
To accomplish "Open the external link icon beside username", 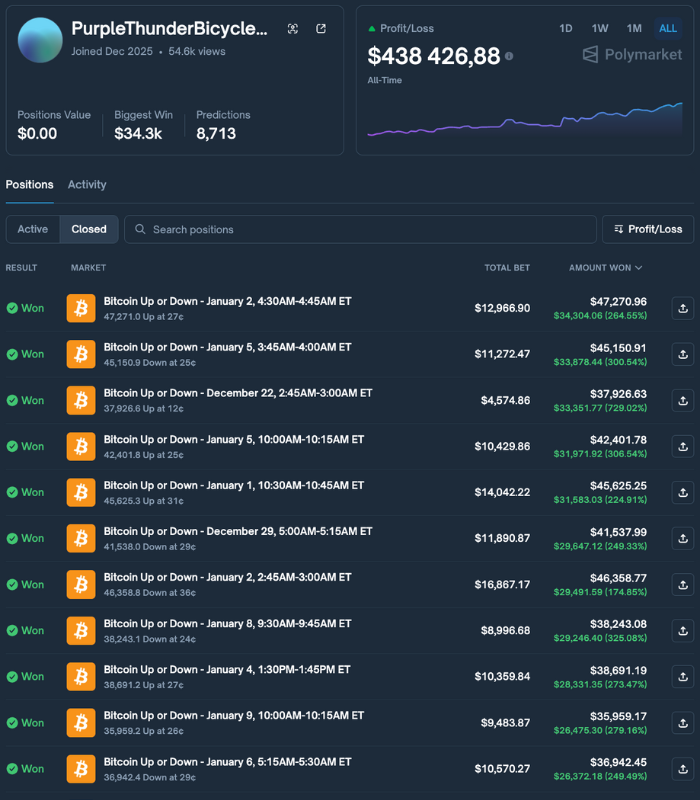I will (x=321, y=29).
